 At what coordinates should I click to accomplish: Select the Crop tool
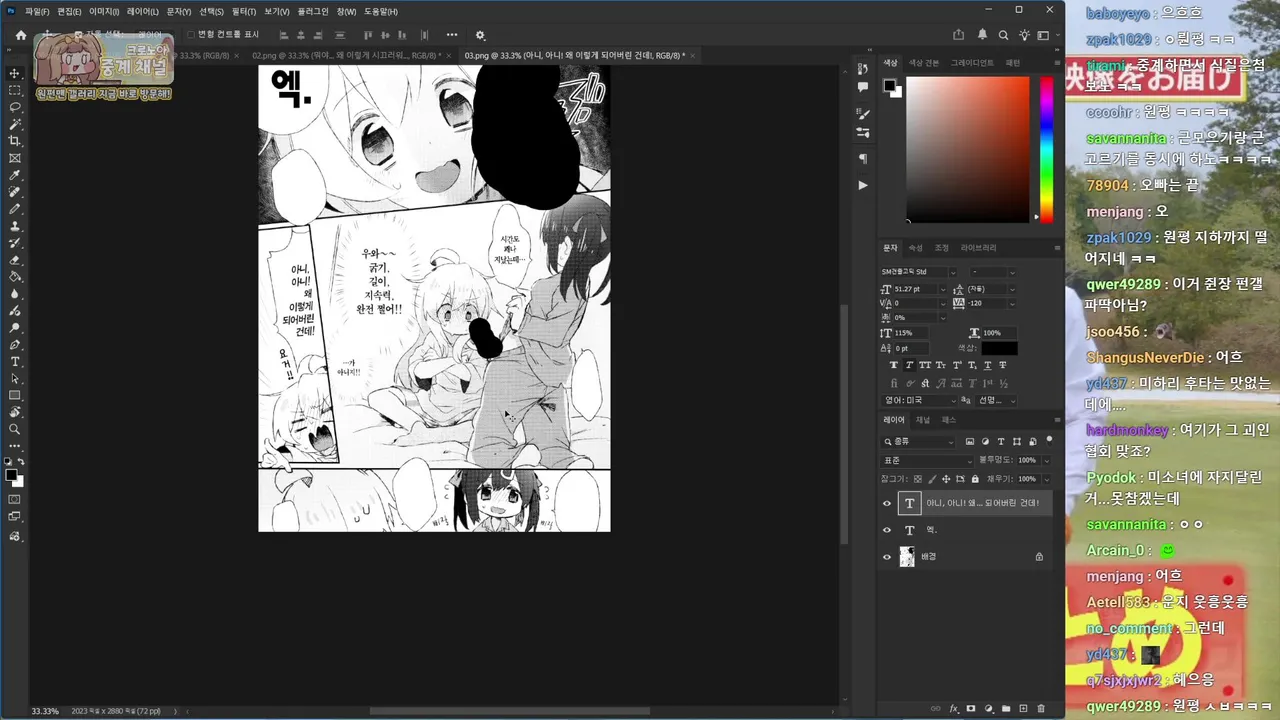coord(15,141)
